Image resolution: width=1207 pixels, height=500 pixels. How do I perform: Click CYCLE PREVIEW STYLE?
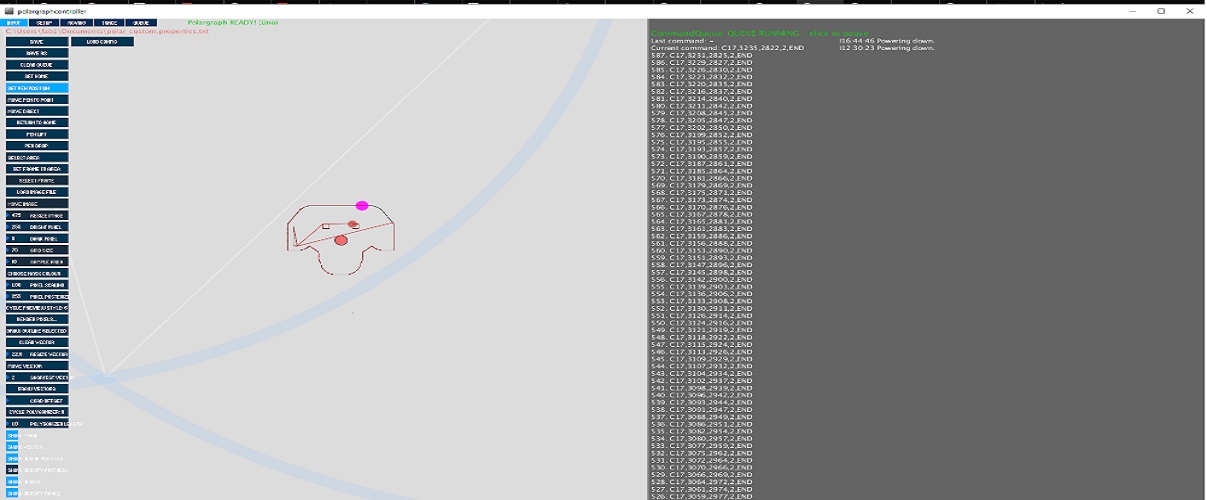(37, 308)
